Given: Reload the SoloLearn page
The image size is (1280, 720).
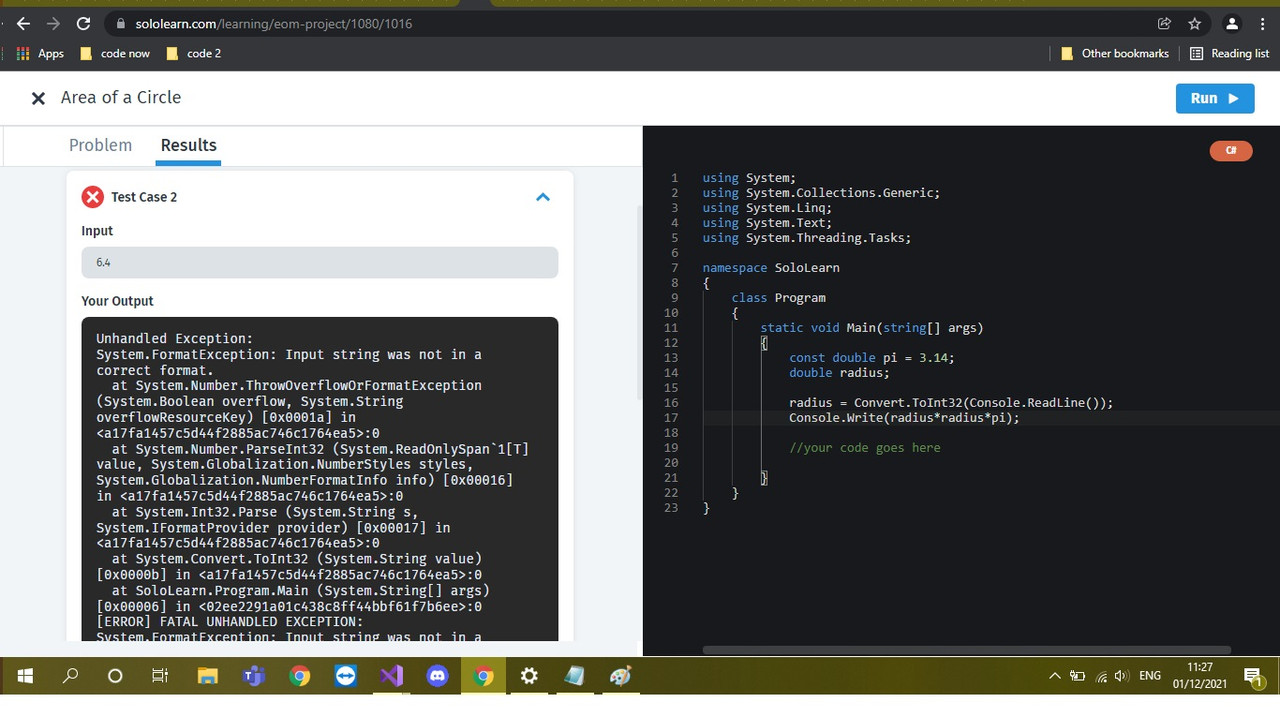Looking at the screenshot, I should 83,23.
